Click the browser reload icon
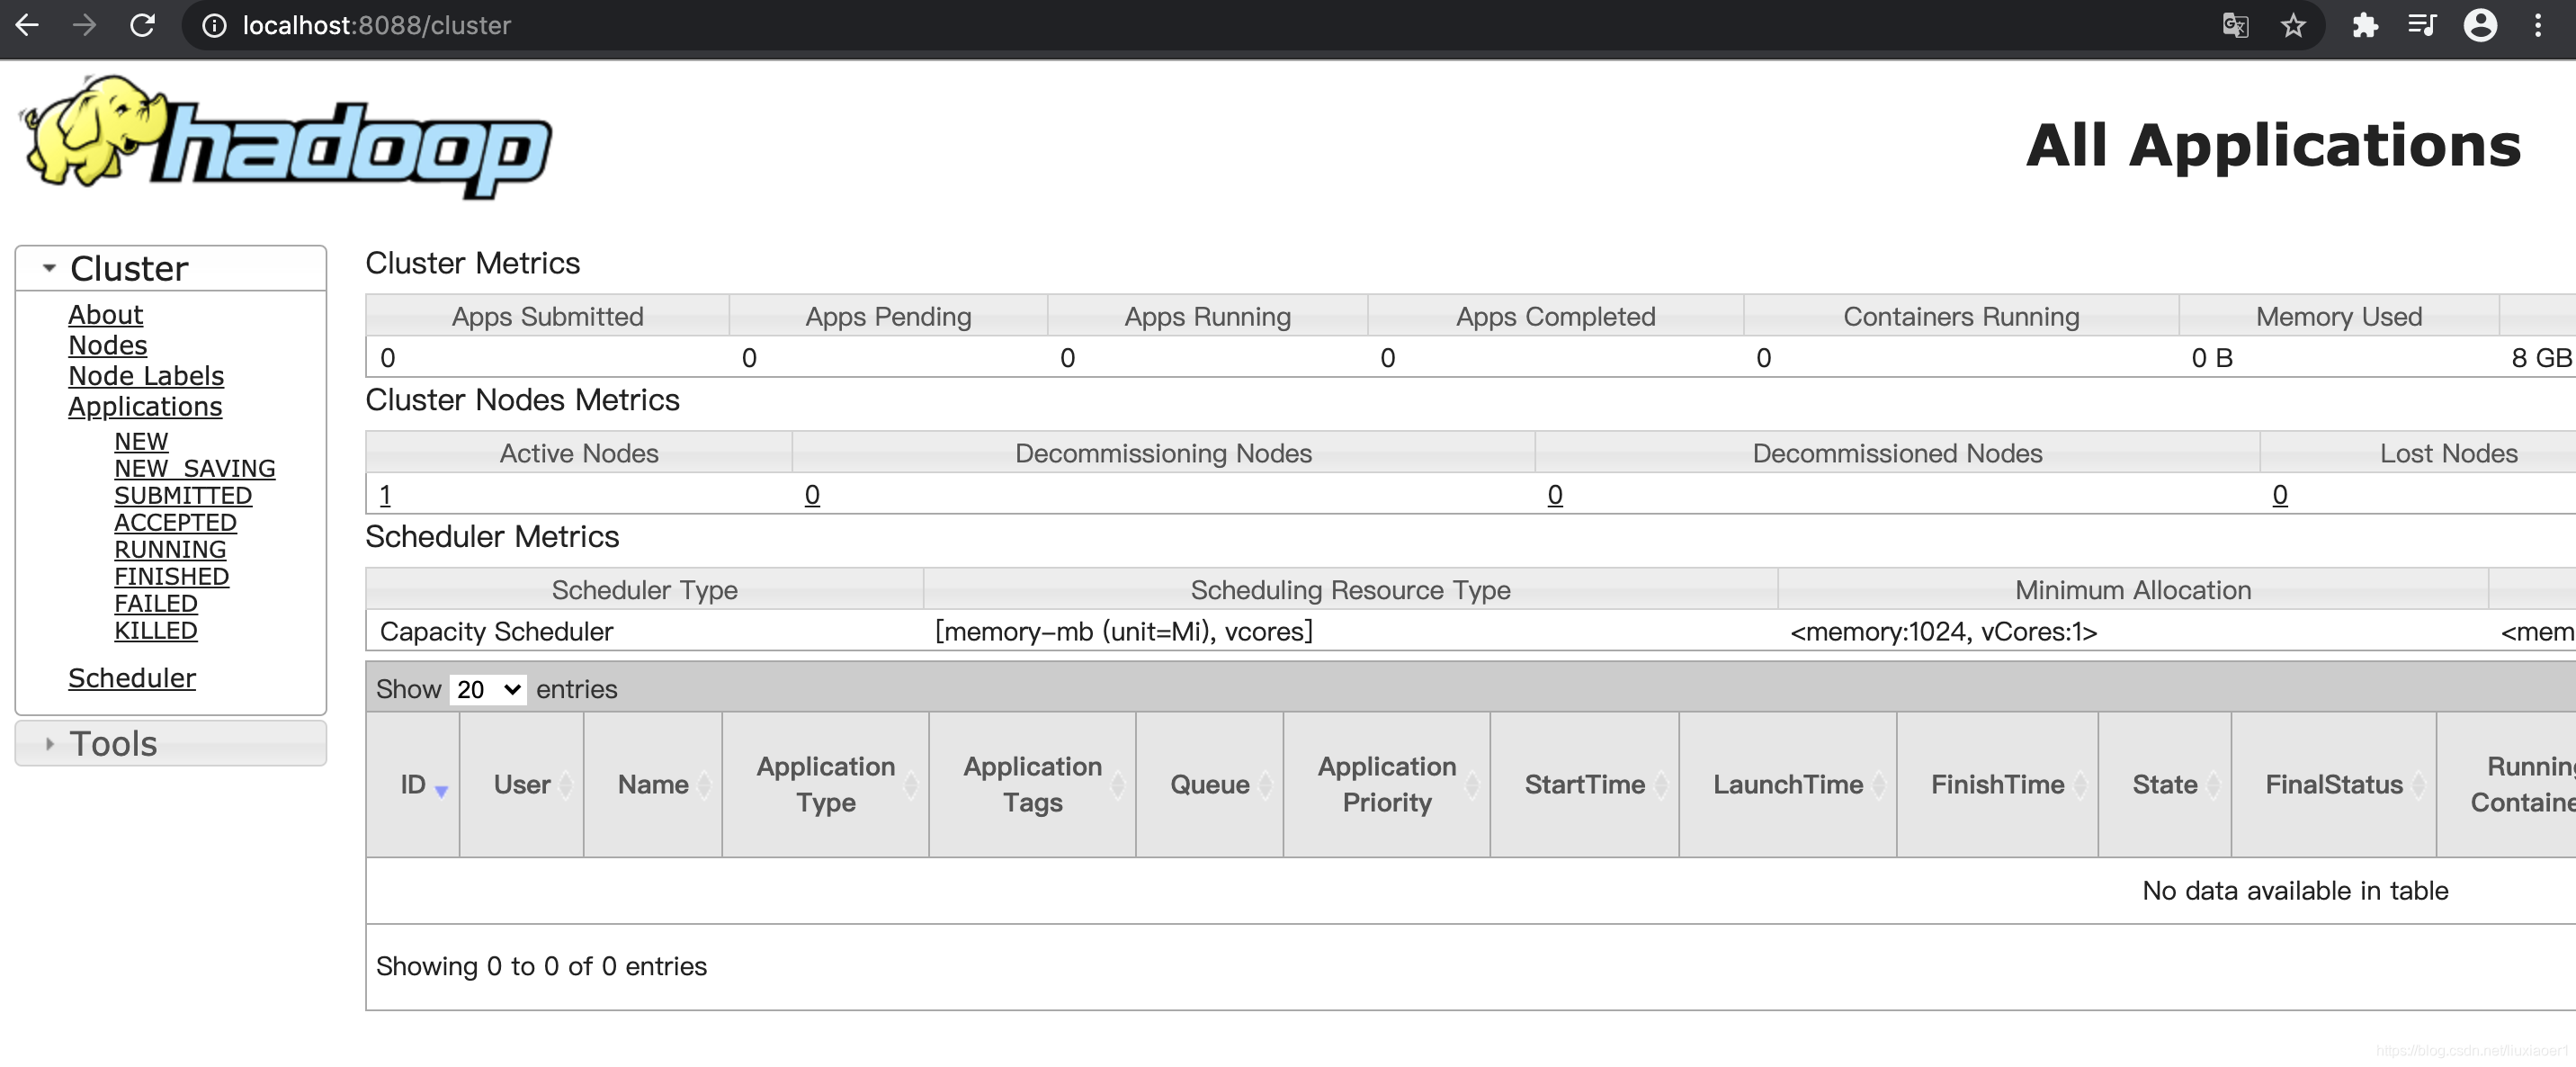This screenshot has height=1067, width=2576. [x=143, y=25]
